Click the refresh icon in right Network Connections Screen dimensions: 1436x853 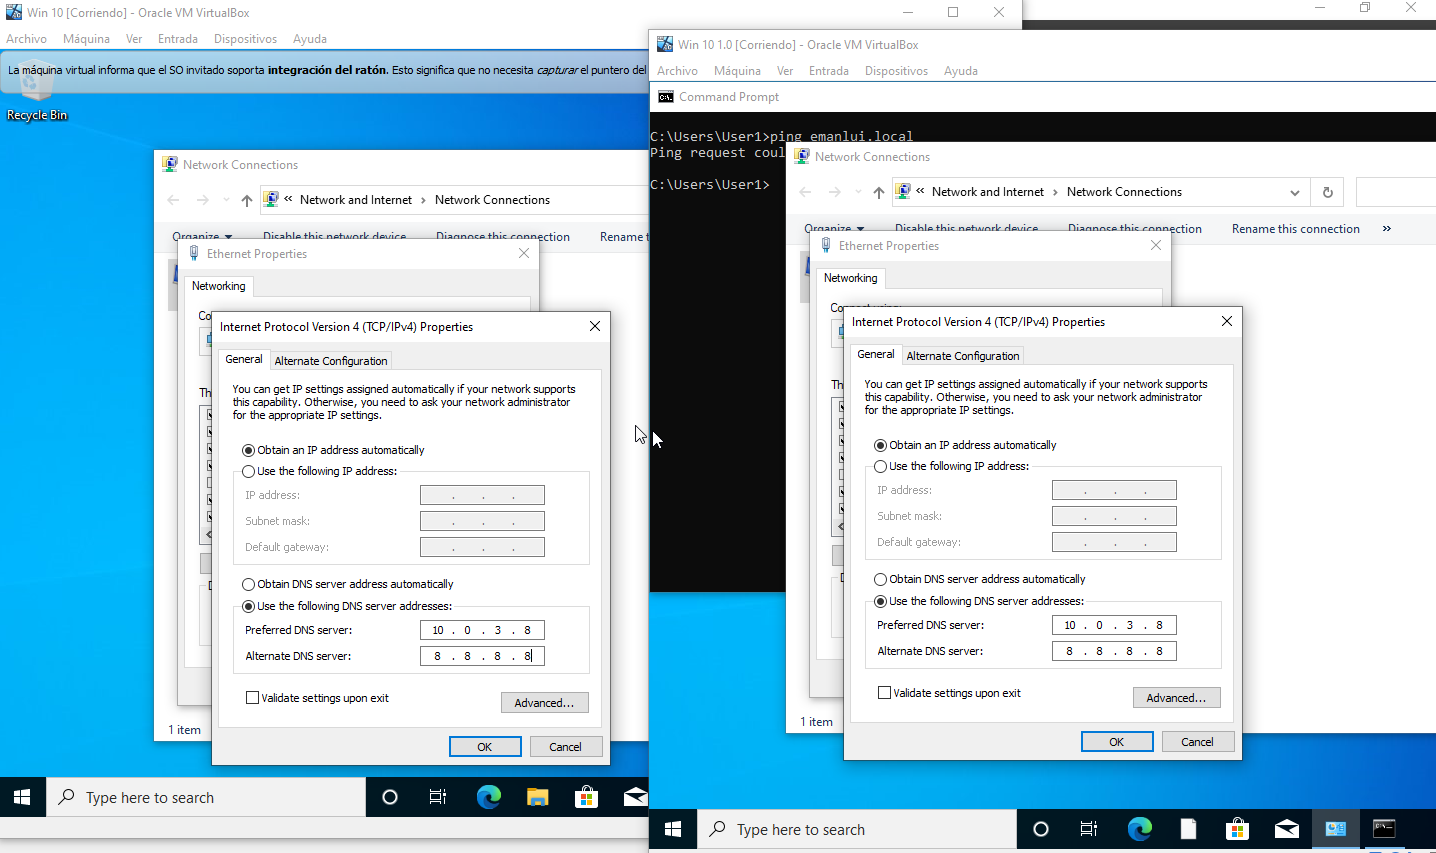(1327, 192)
